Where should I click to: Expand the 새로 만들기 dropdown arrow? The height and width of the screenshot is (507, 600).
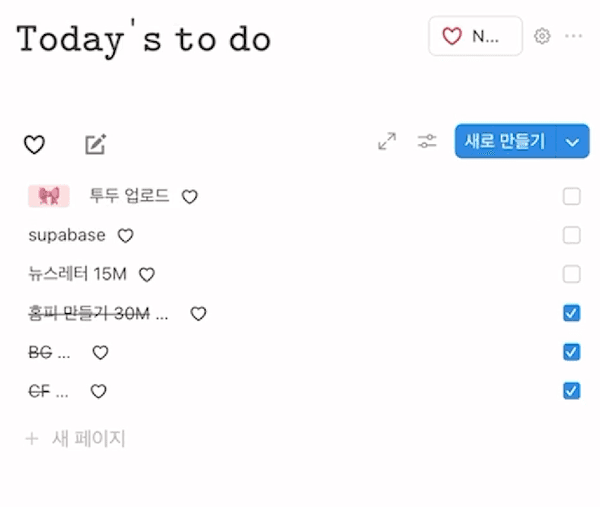click(572, 142)
